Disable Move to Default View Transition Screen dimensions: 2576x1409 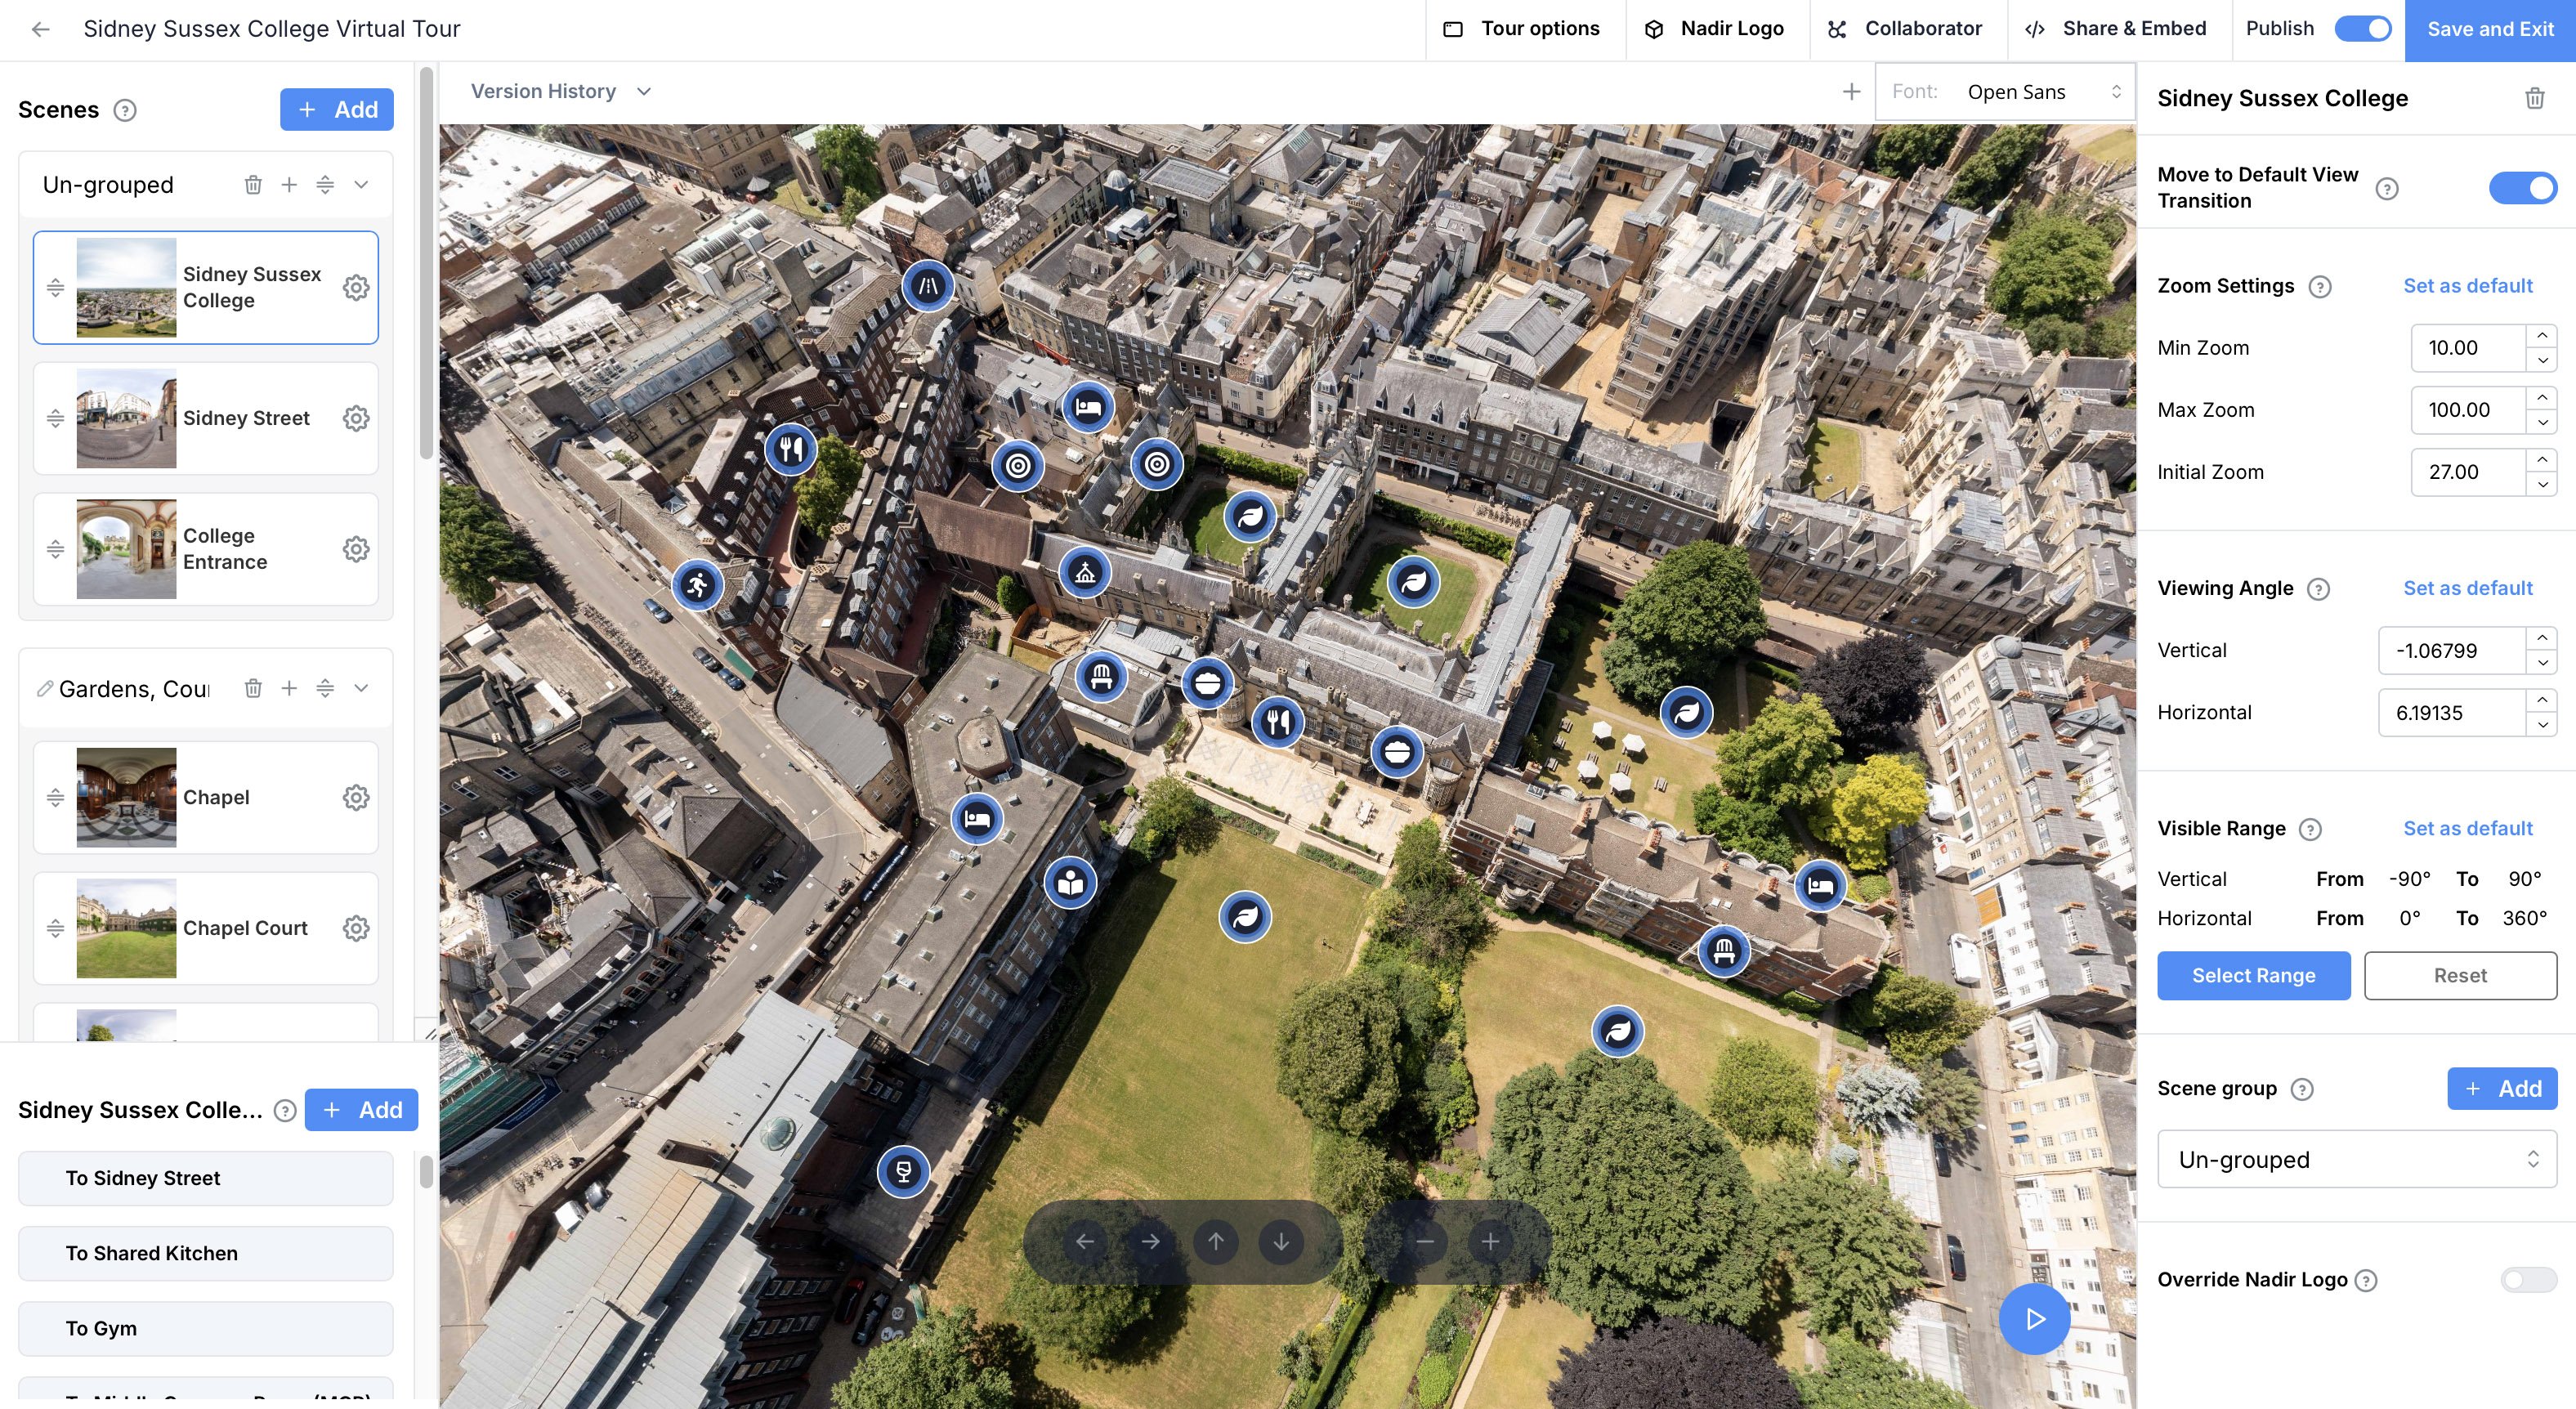coord(2522,188)
